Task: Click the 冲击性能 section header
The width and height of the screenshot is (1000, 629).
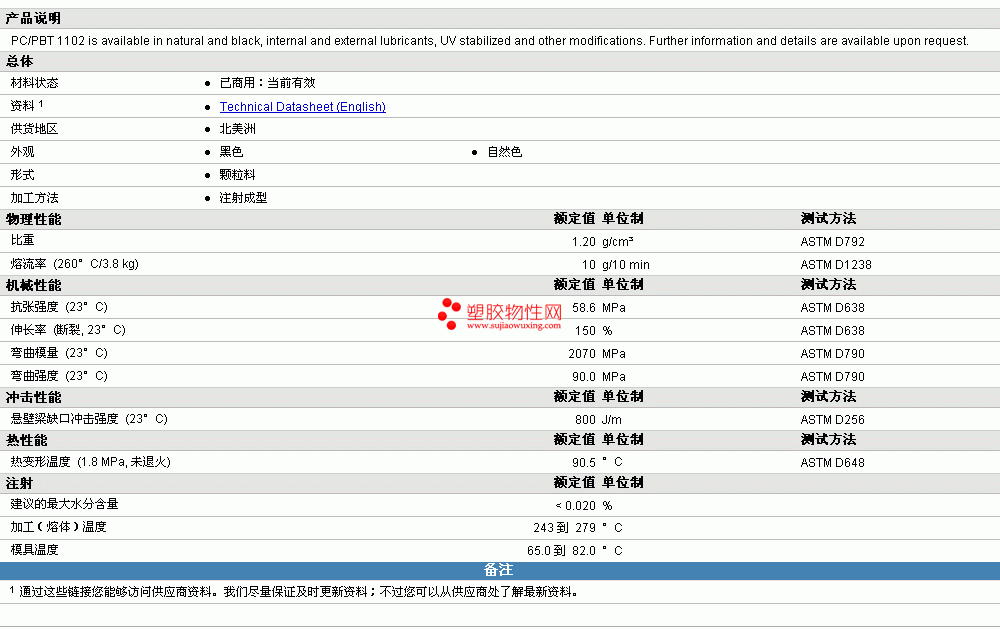Action: 33,397
